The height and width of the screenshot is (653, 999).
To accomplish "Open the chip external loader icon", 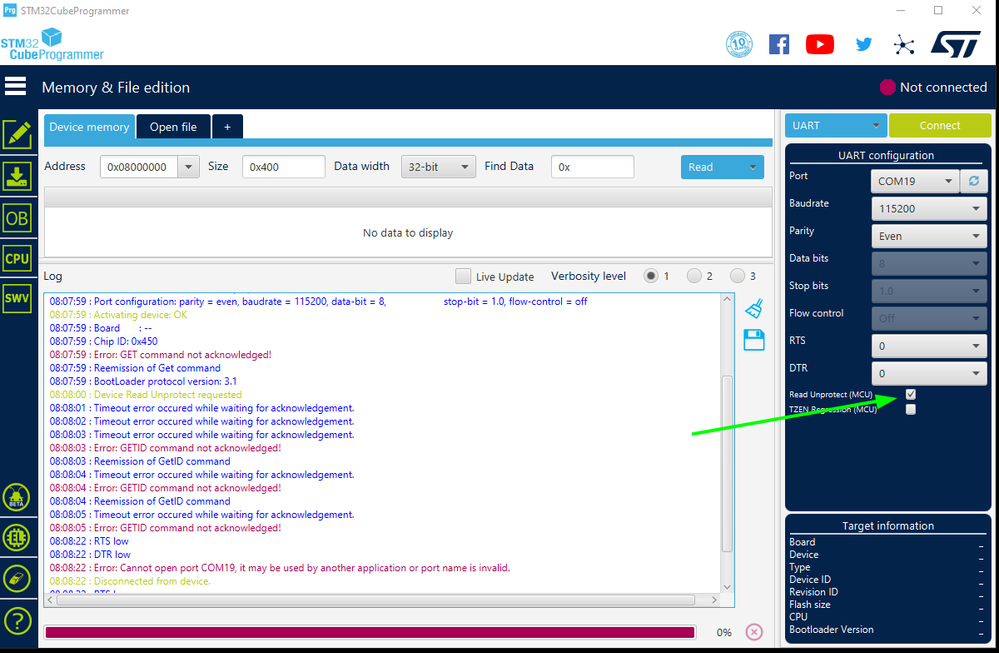I will (x=17, y=538).
